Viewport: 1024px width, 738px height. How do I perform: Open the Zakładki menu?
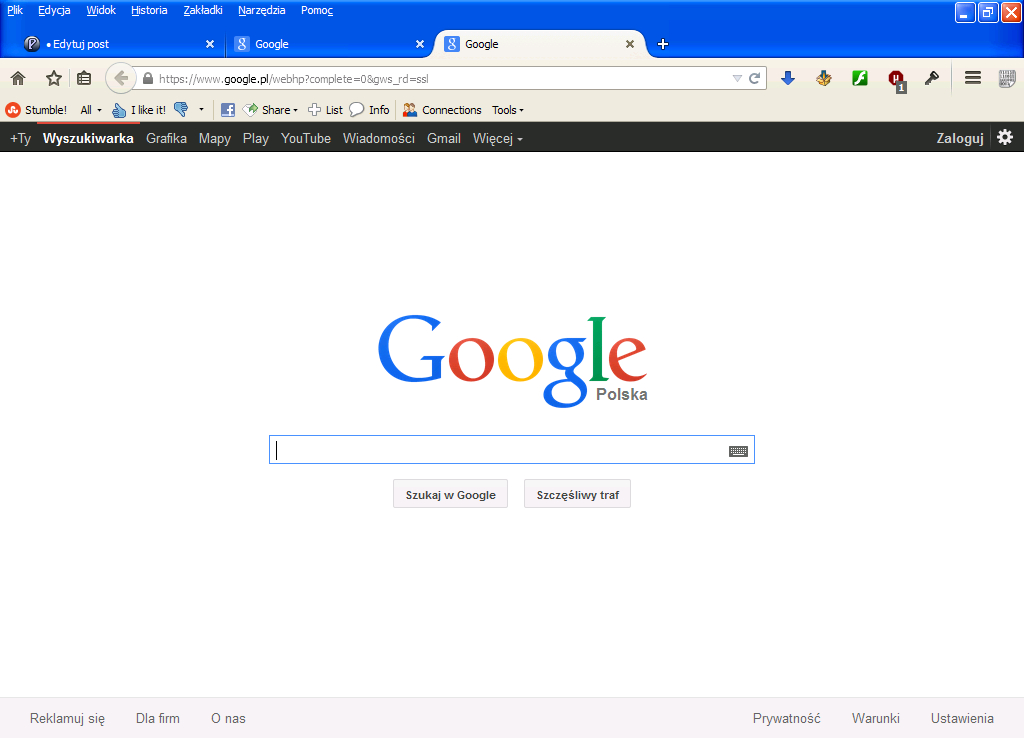point(203,10)
